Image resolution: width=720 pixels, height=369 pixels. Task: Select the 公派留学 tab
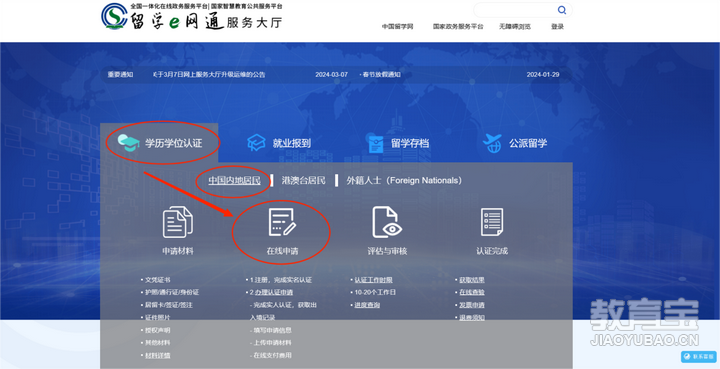coord(515,143)
